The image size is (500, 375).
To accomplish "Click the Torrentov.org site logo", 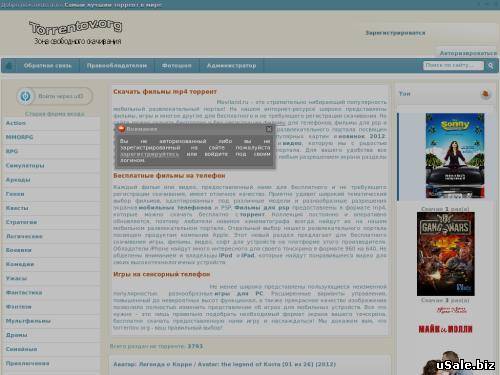I will [x=76, y=32].
